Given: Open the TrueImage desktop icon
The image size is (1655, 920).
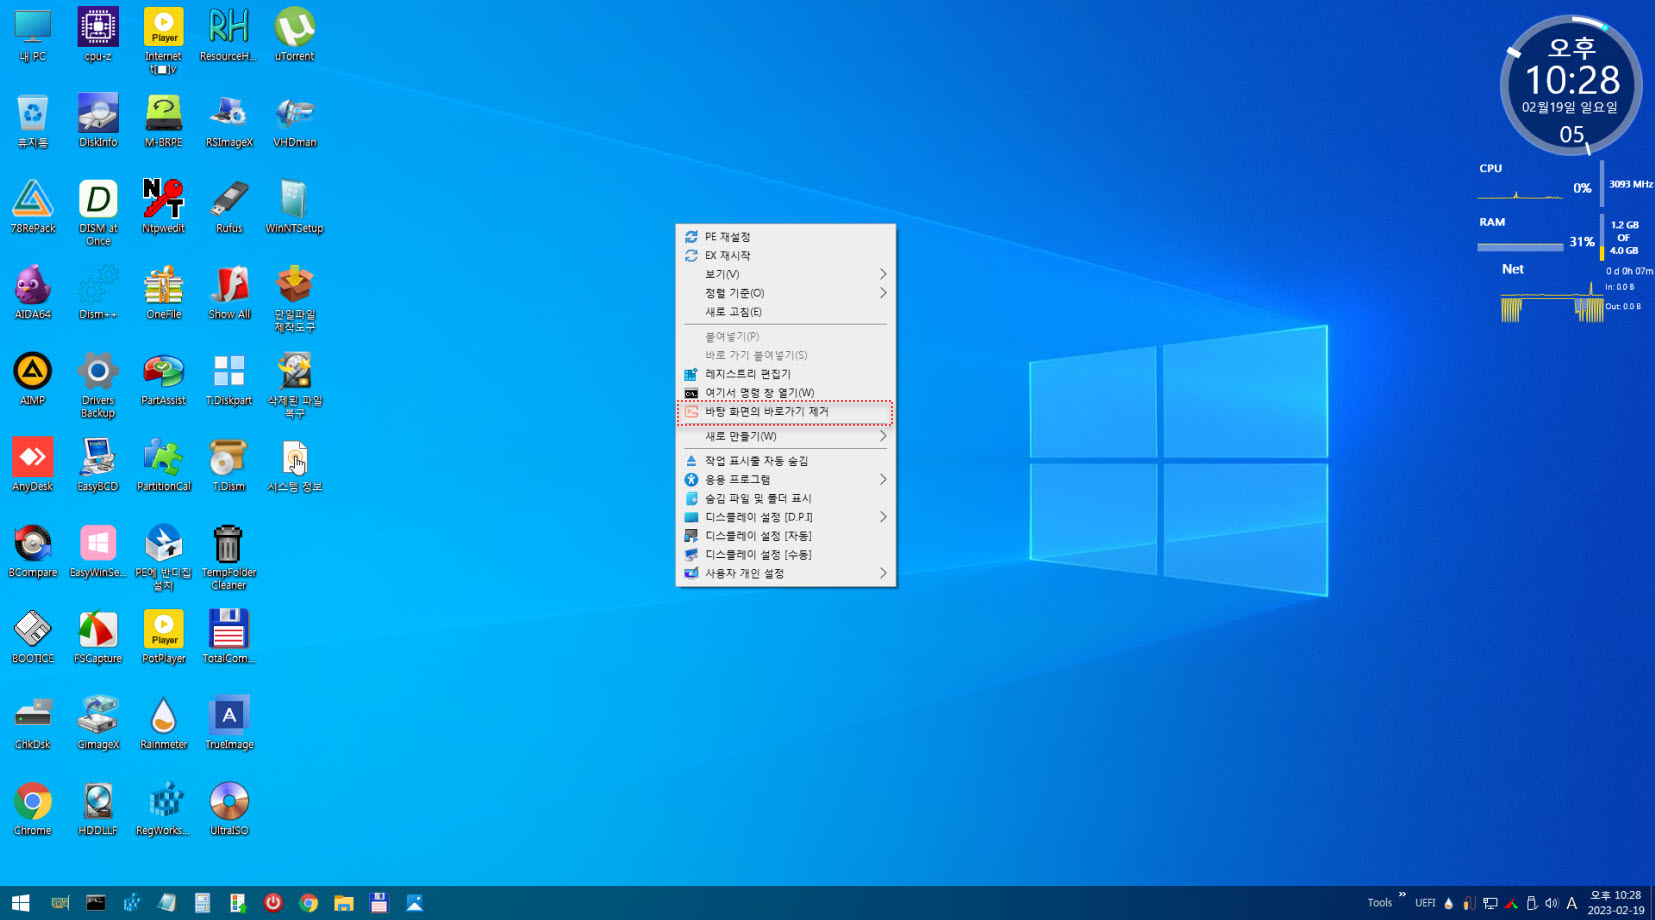Looking at the screenshot, I should (x=229, y=723).
